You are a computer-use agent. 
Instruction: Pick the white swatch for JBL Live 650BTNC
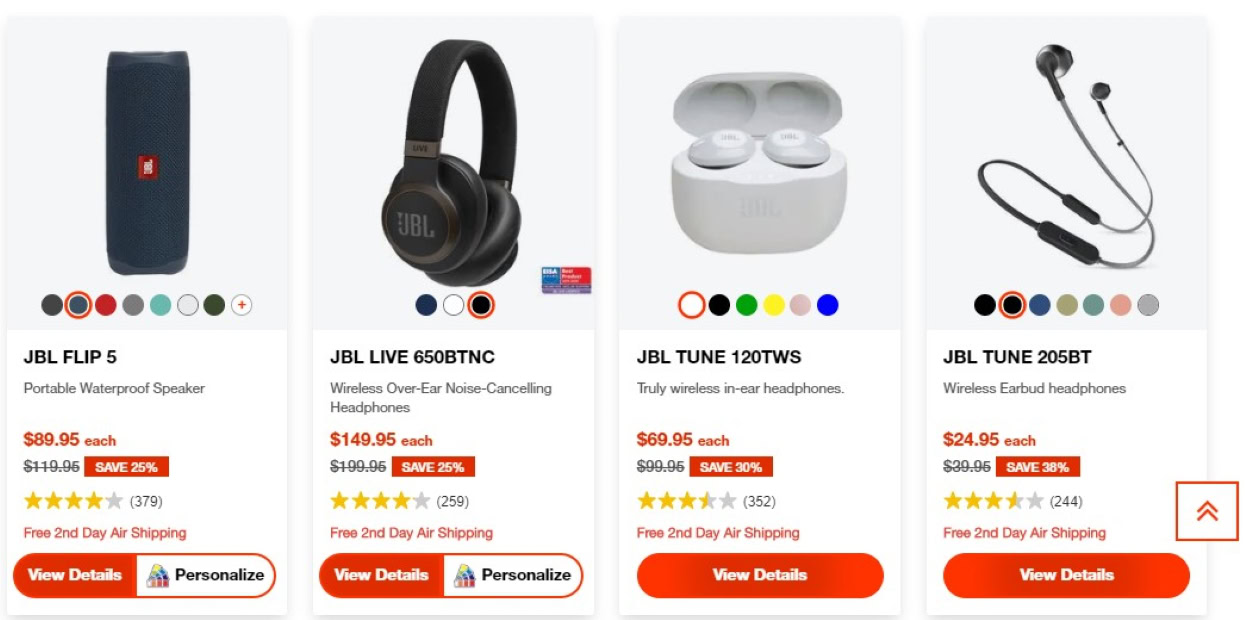coord(454,305)
